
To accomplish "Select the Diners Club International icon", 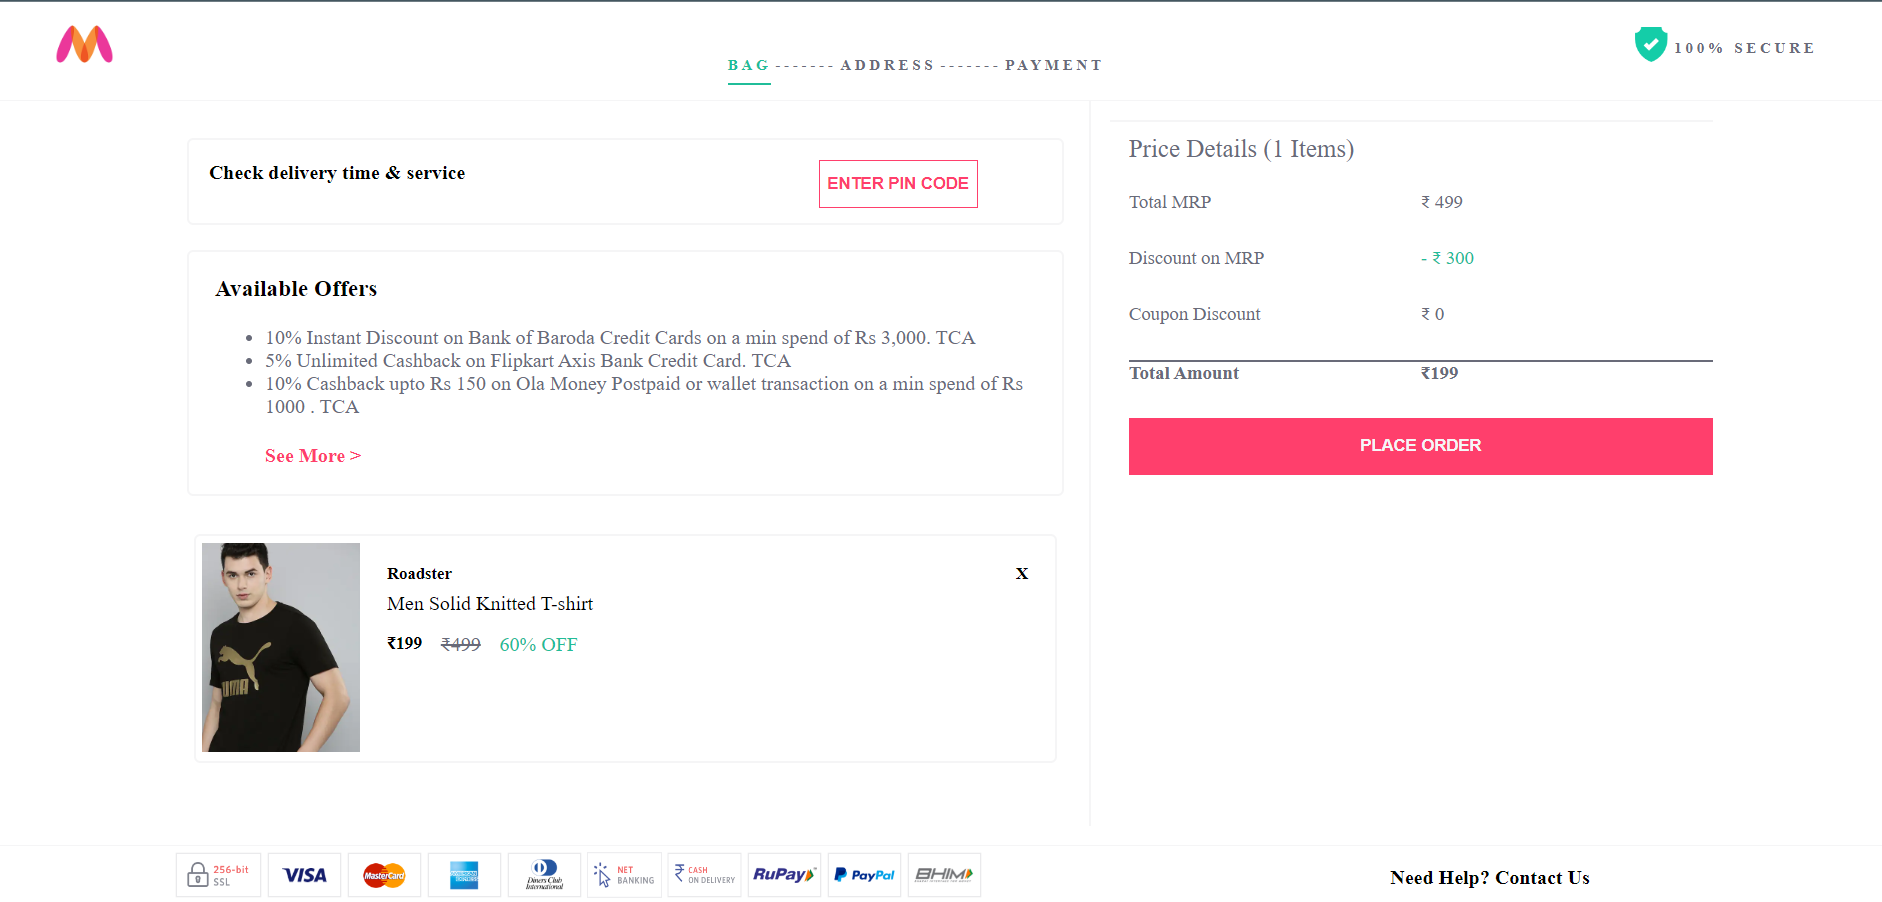I will [544, 874].
